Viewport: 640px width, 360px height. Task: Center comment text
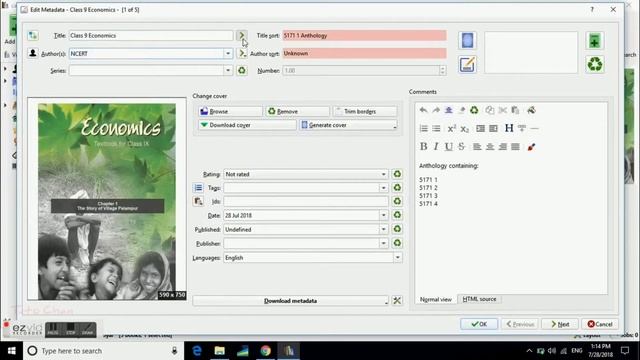490,147
